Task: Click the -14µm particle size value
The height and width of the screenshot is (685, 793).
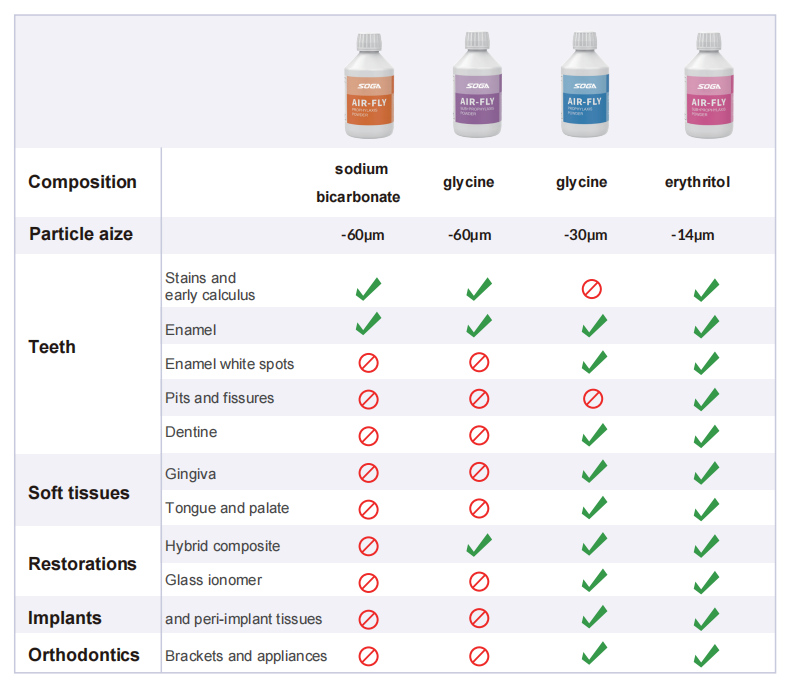Action: [x=692, y=235]
